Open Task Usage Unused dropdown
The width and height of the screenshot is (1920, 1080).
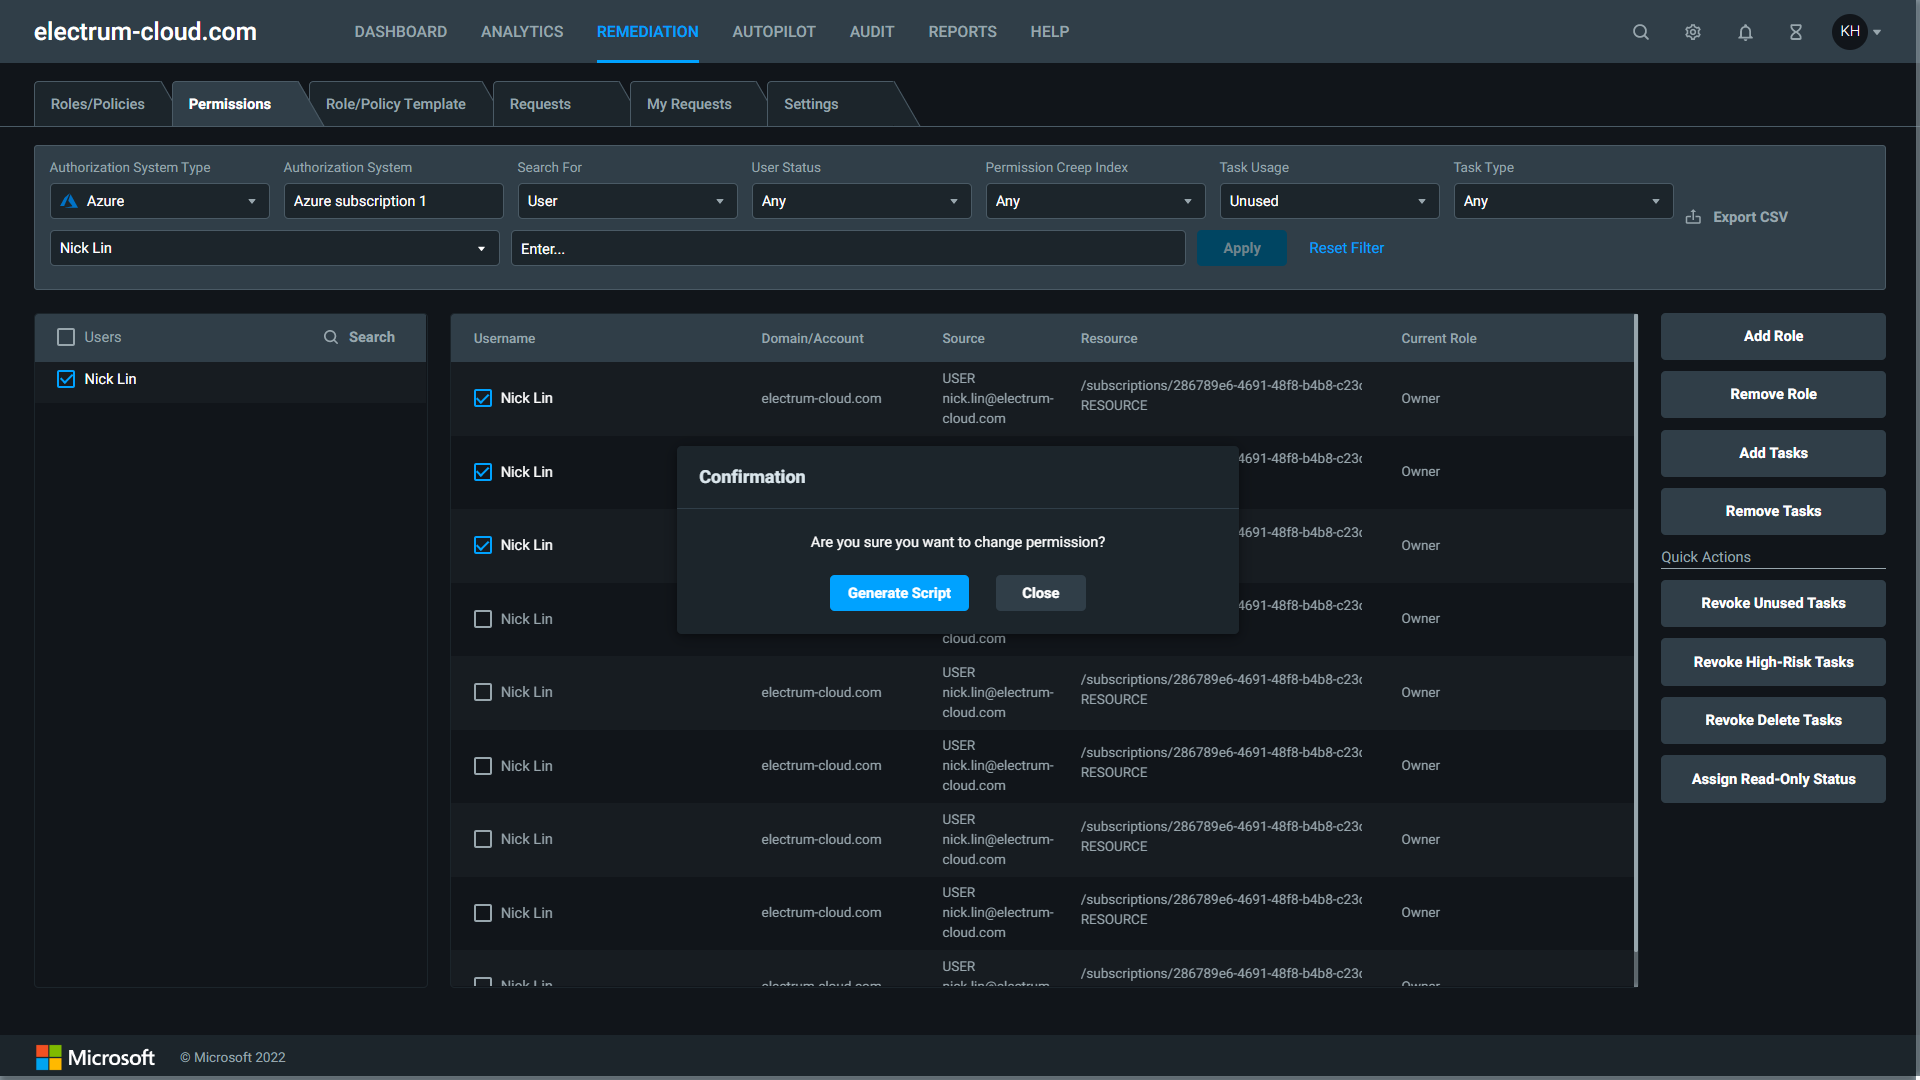pos(1329,201)
